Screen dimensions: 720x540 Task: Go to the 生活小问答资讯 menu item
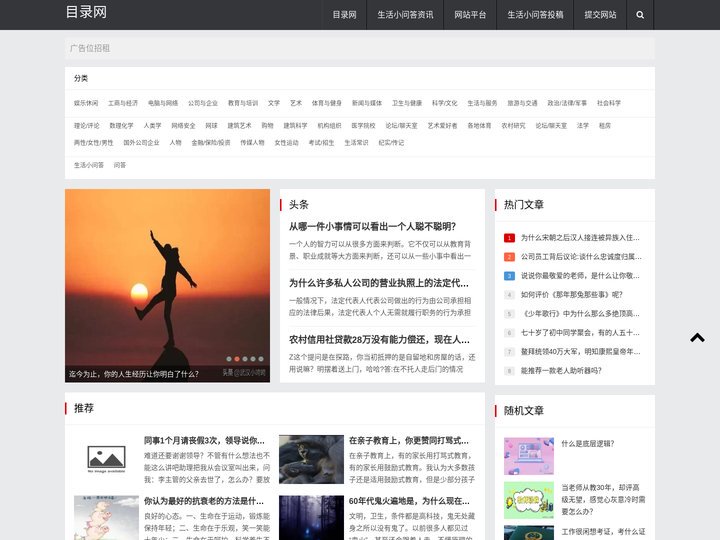point(405,15)
